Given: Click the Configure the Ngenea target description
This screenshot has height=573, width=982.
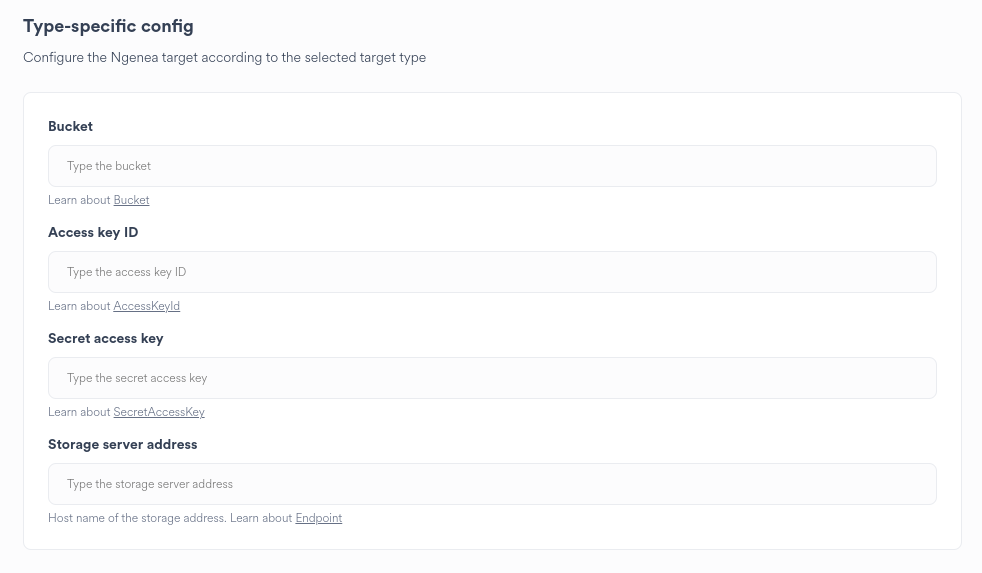Looking at the screenshot, I should click(x=224, y=57).
